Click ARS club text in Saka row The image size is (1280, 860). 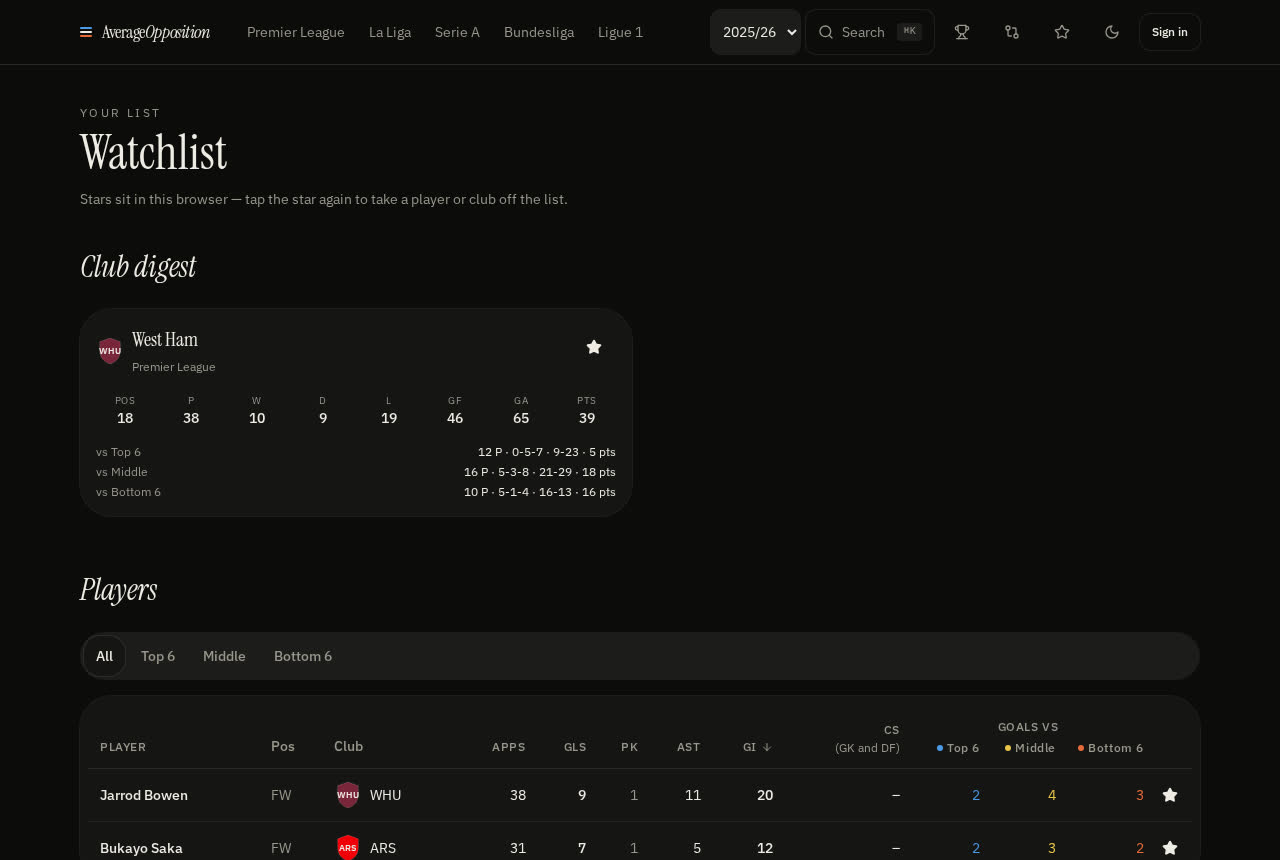(x=383, y=848)
